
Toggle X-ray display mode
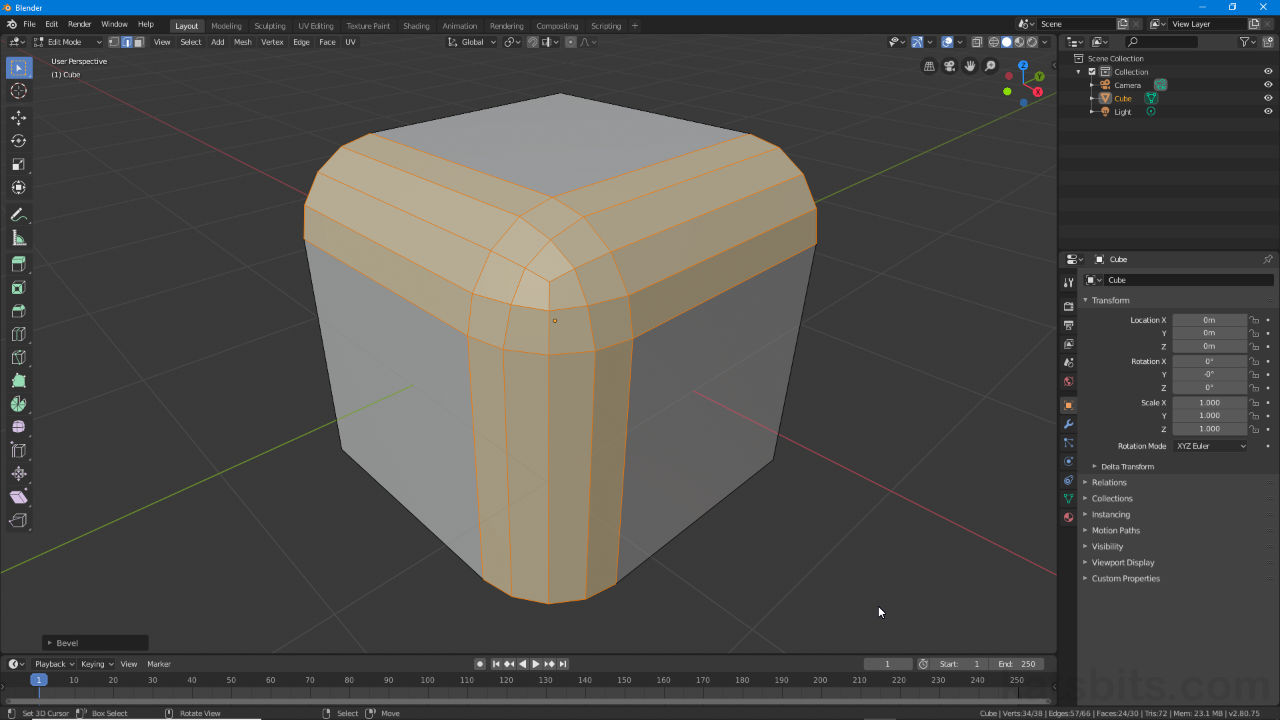977,42
